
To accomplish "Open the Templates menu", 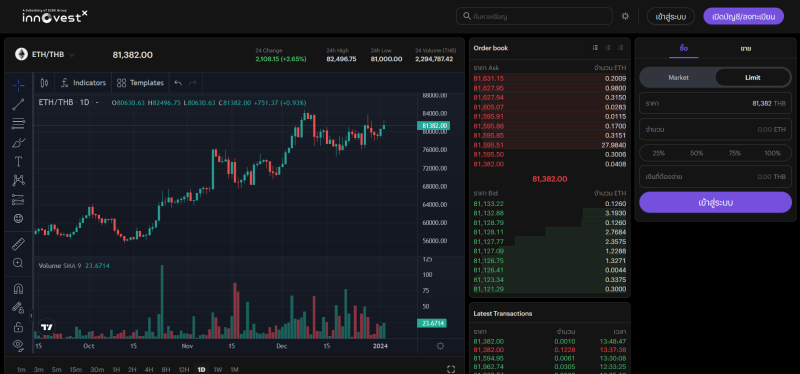I will (x=140, y=83).
